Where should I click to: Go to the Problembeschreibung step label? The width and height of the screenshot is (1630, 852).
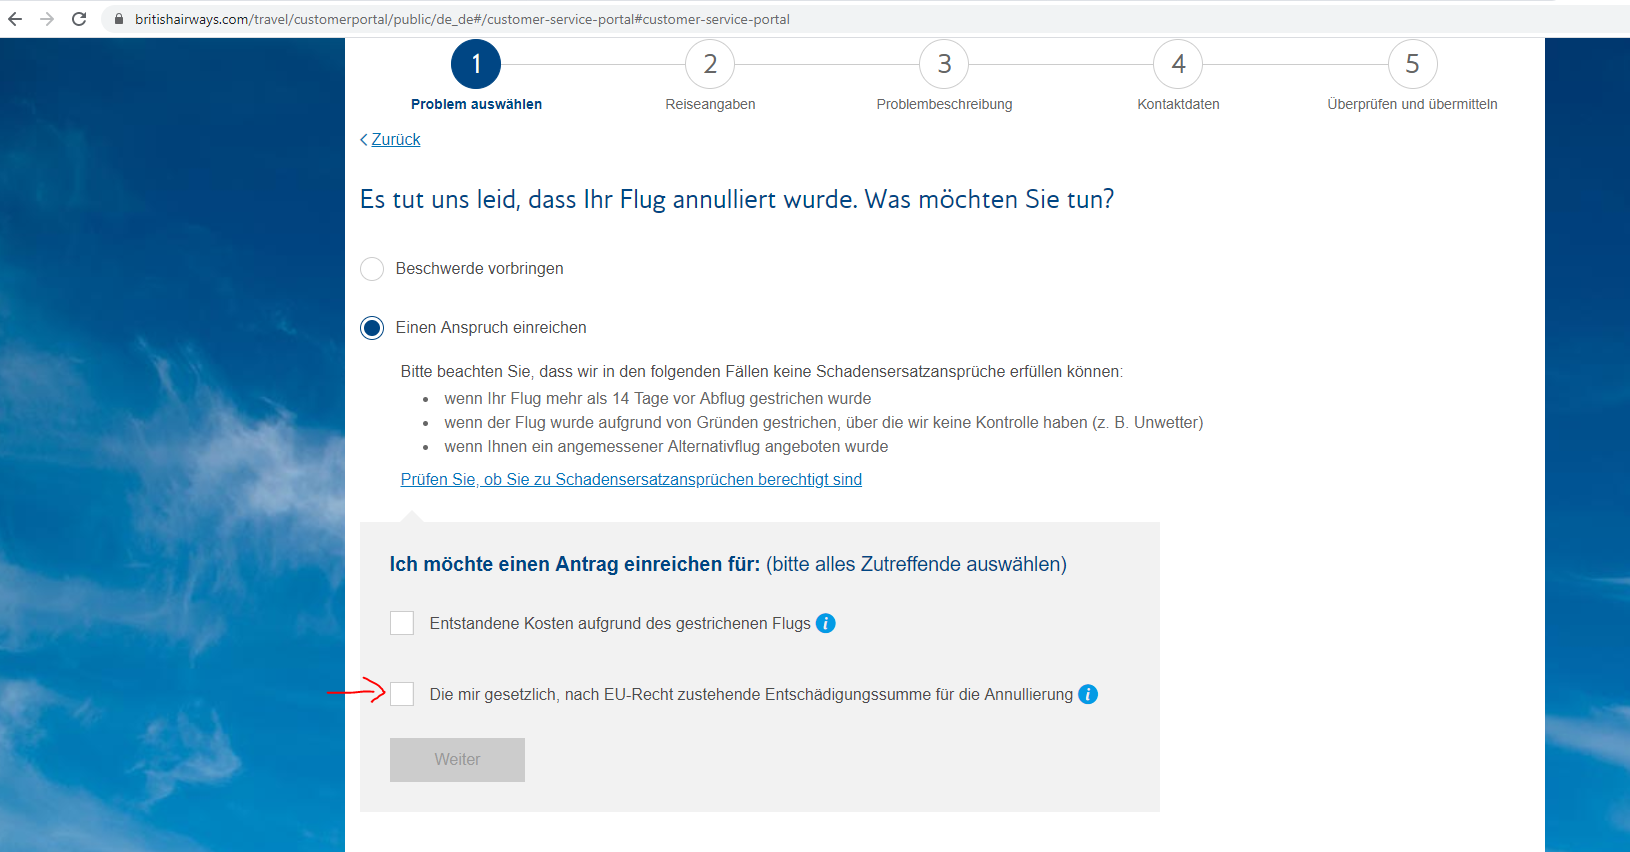(x=944, y=104)
